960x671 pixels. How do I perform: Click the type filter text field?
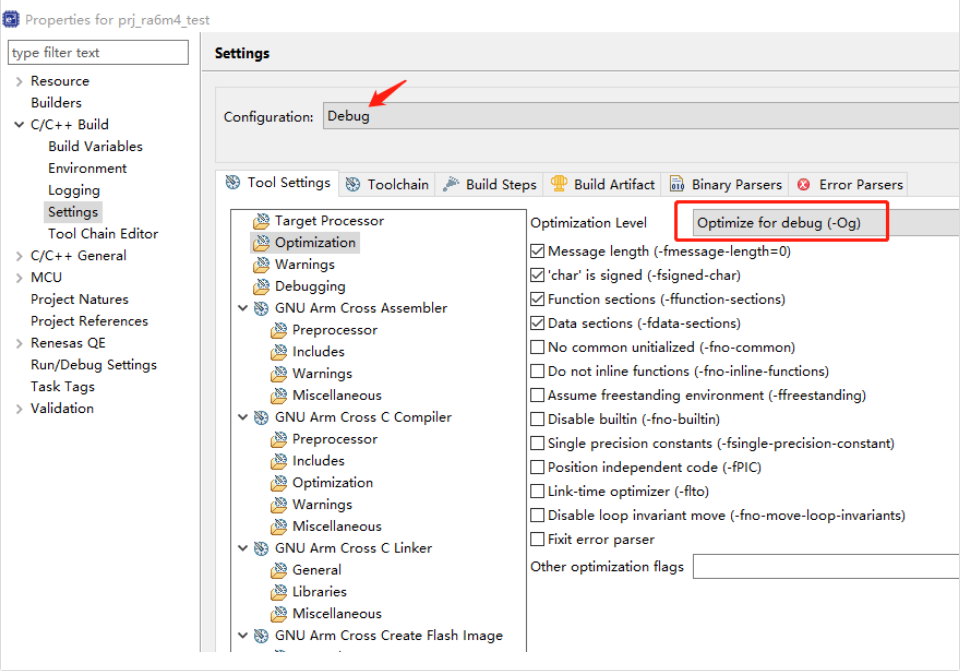pyautogui.click(x=98, y=53)
